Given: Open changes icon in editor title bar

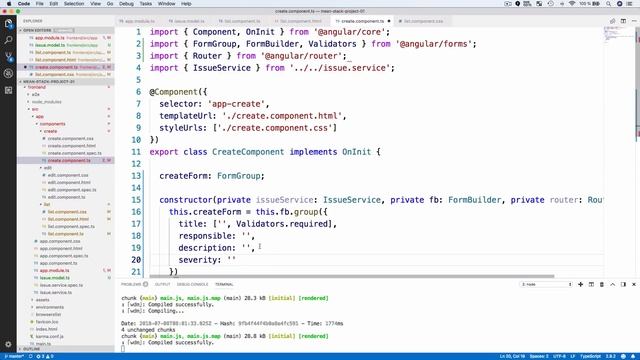Looking at the screenshot, I should pos(612,21).
